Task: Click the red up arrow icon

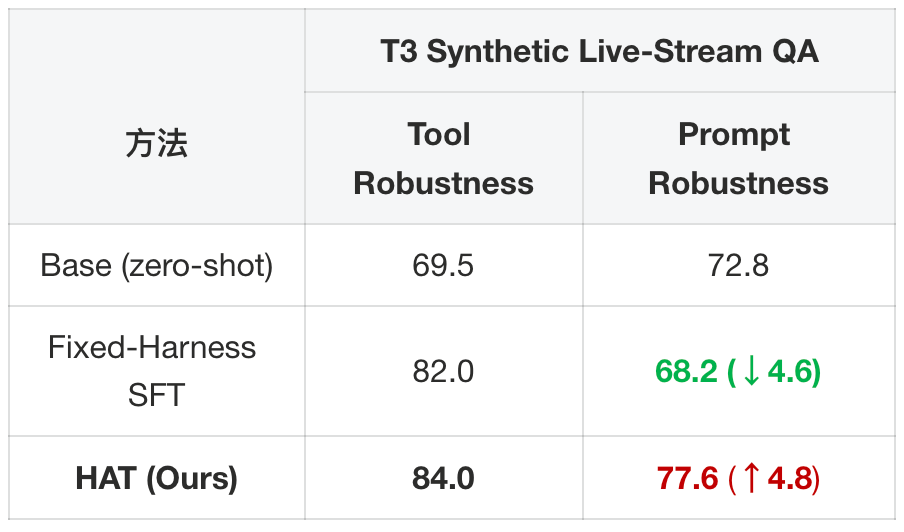Action: click(x=751, y=478)
